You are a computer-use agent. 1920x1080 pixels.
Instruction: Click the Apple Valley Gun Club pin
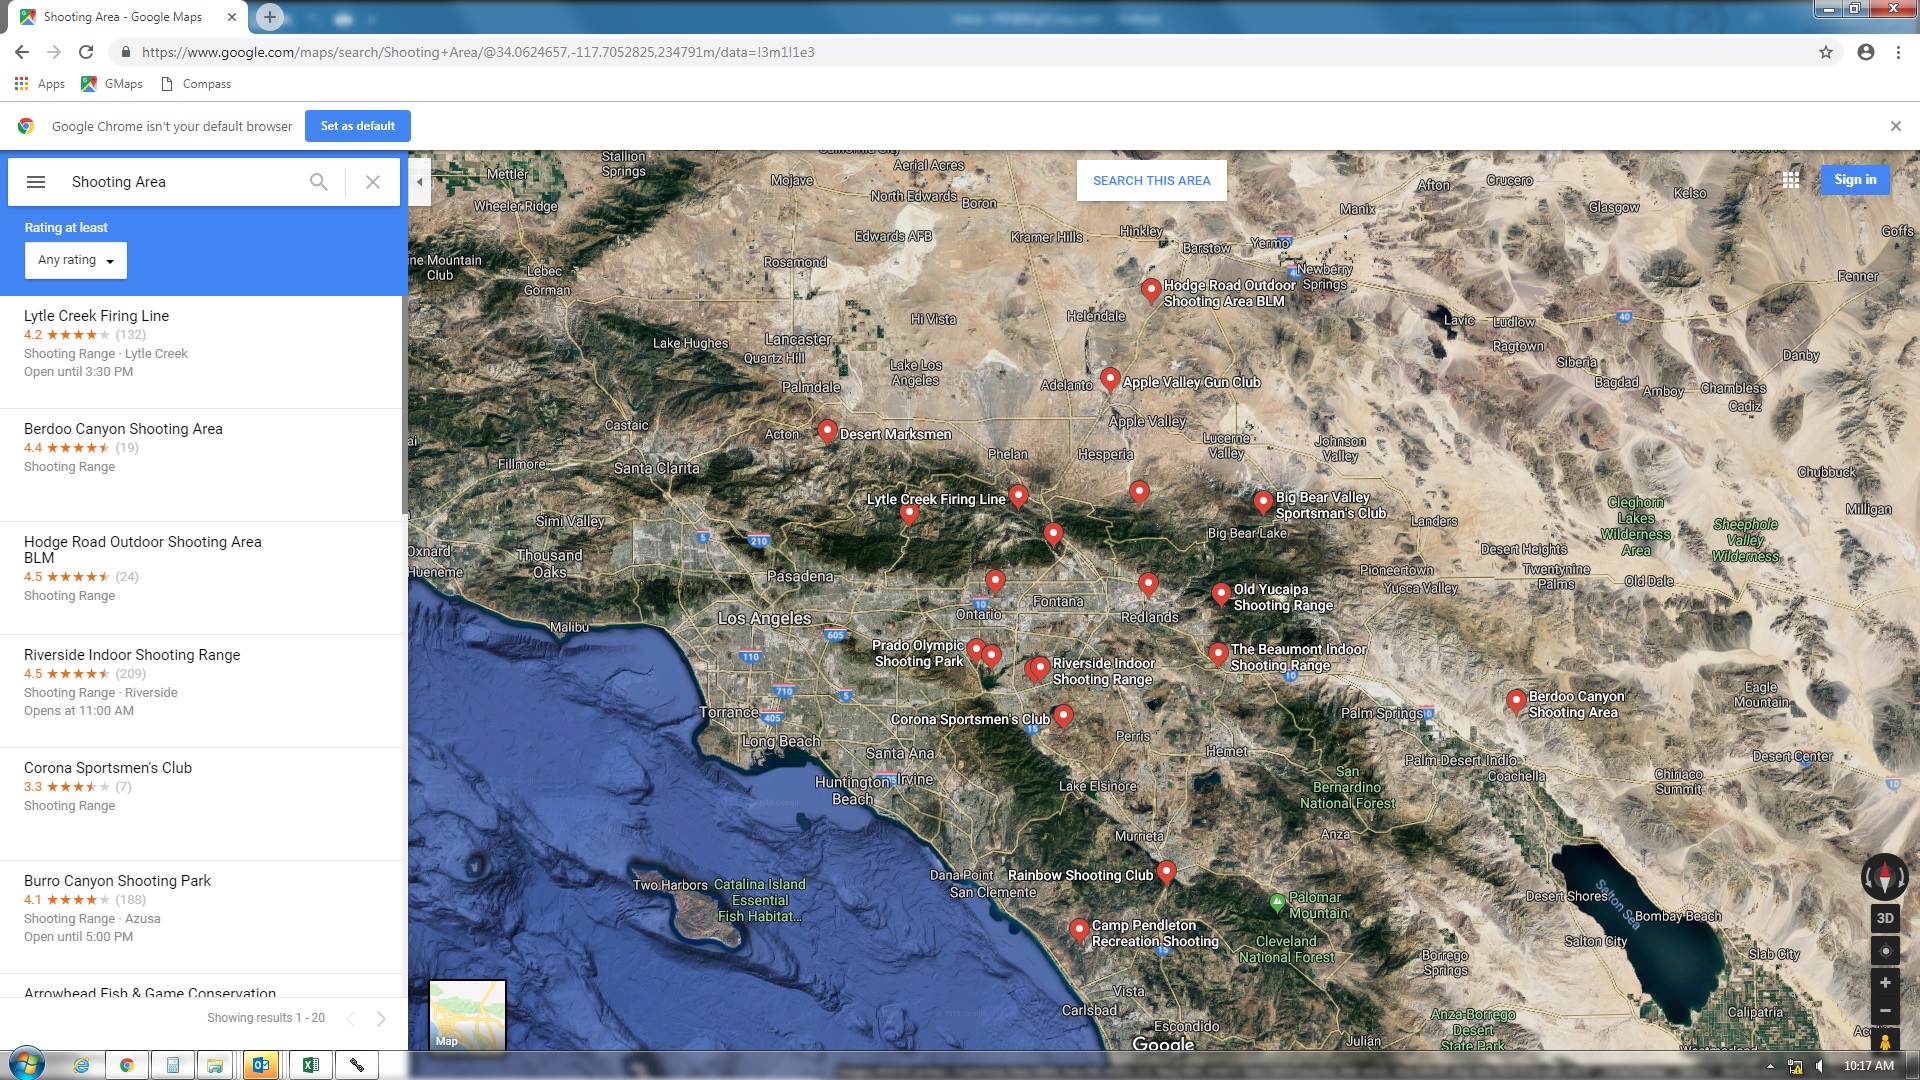pos(1109,379)
